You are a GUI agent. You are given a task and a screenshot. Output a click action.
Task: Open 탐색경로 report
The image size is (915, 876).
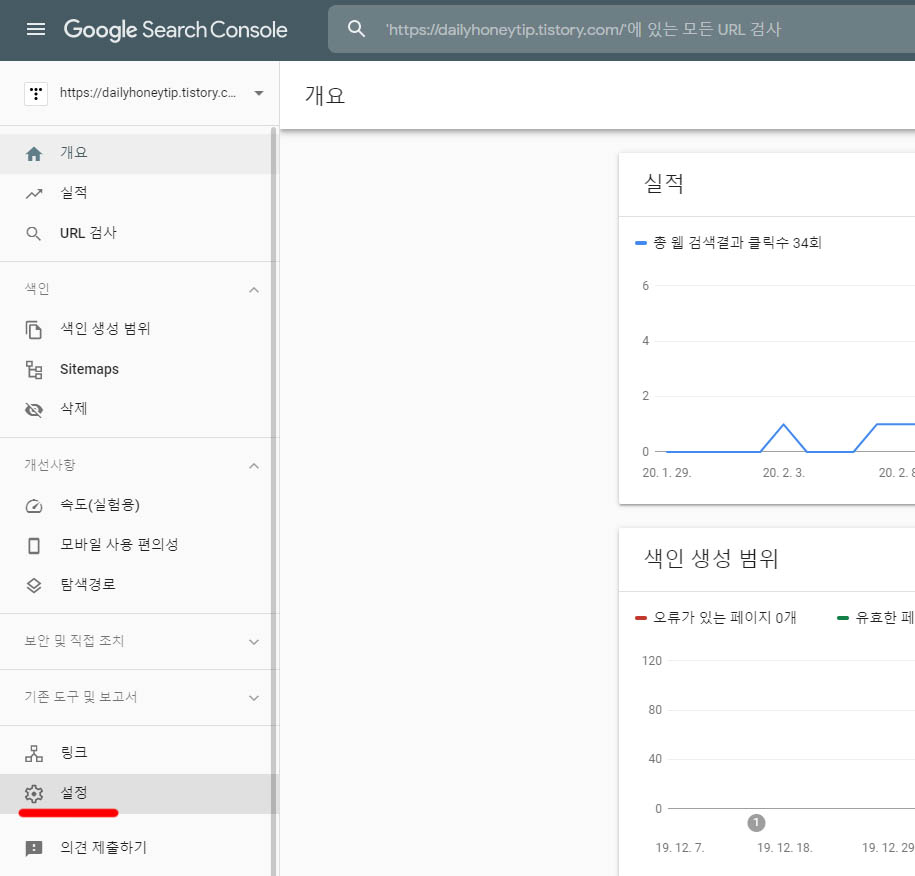coord(136,585)
